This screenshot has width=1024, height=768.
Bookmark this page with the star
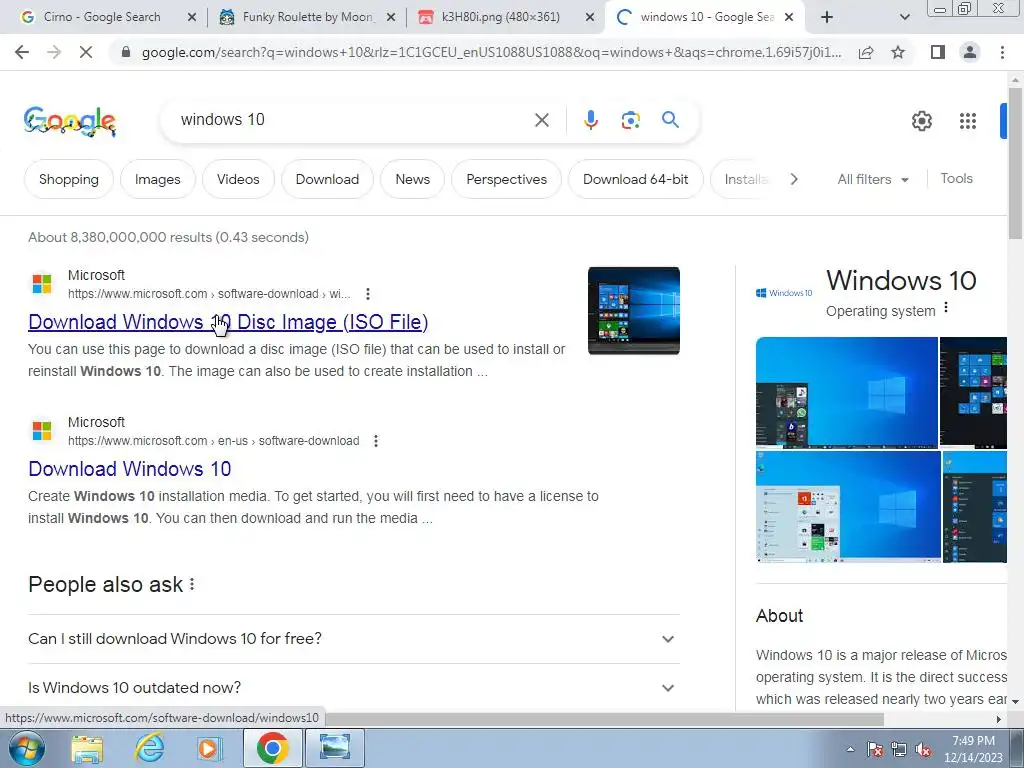pos(898,52)
